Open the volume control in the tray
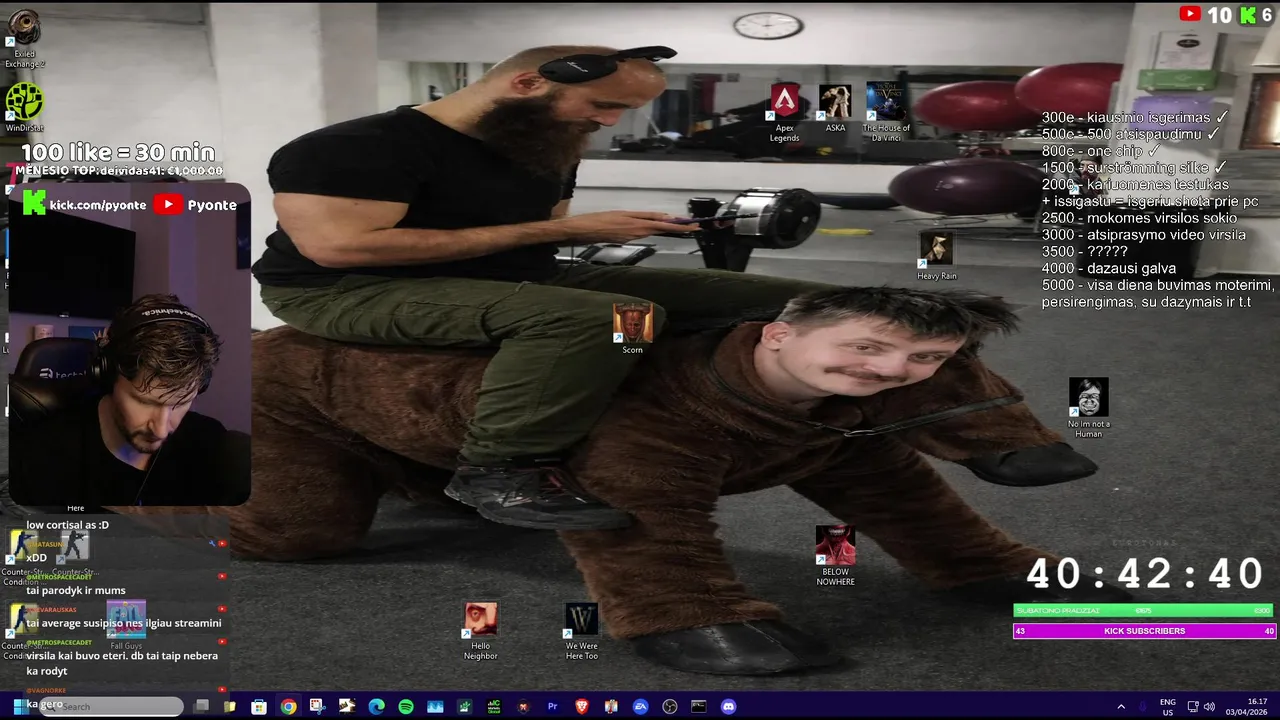The width and height of the screenshot is (1280, 720). (x=1209, y=707)
